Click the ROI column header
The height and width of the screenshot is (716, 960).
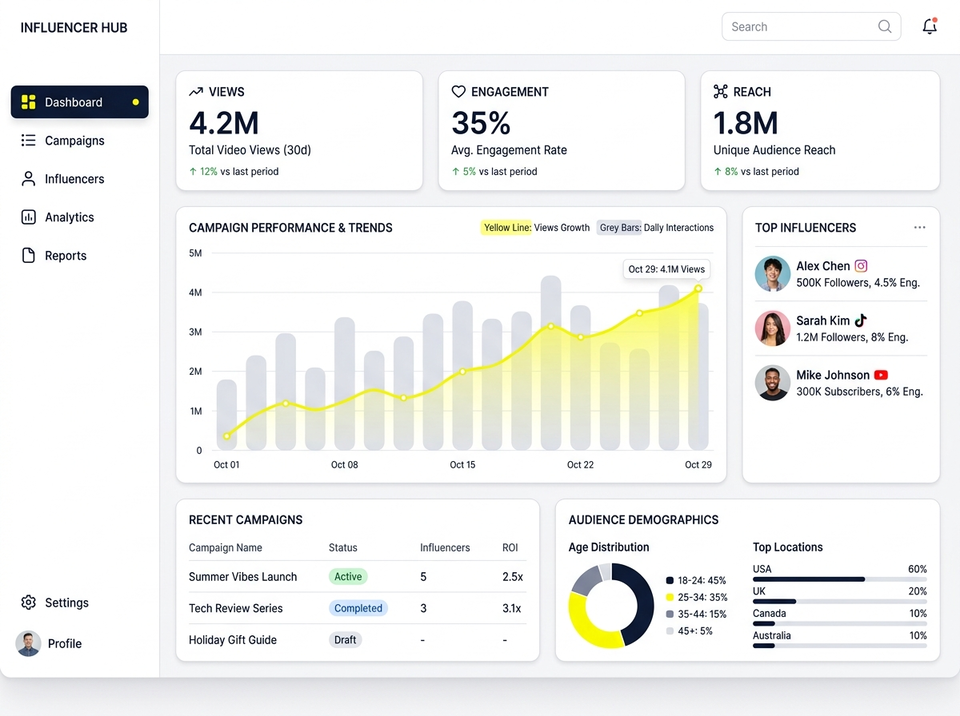coord(510,548)
